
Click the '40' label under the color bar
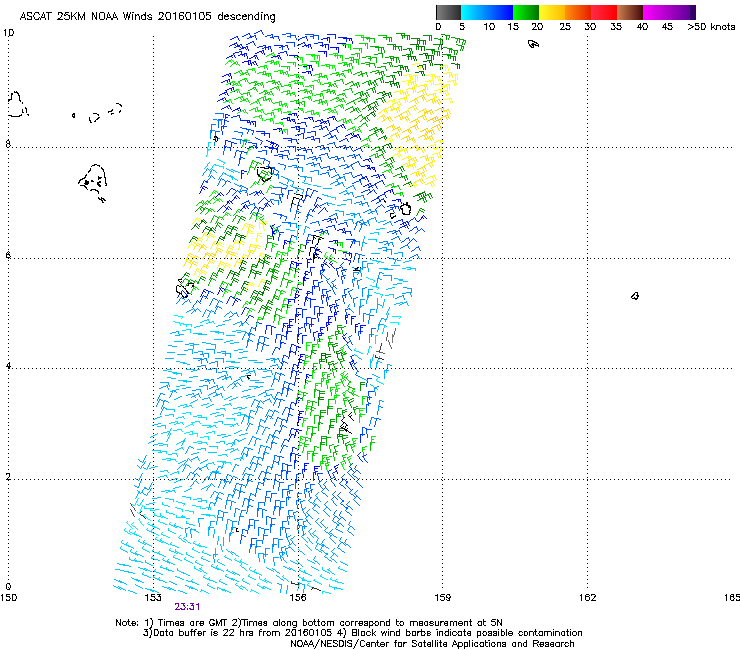click(x=642, y=26)
